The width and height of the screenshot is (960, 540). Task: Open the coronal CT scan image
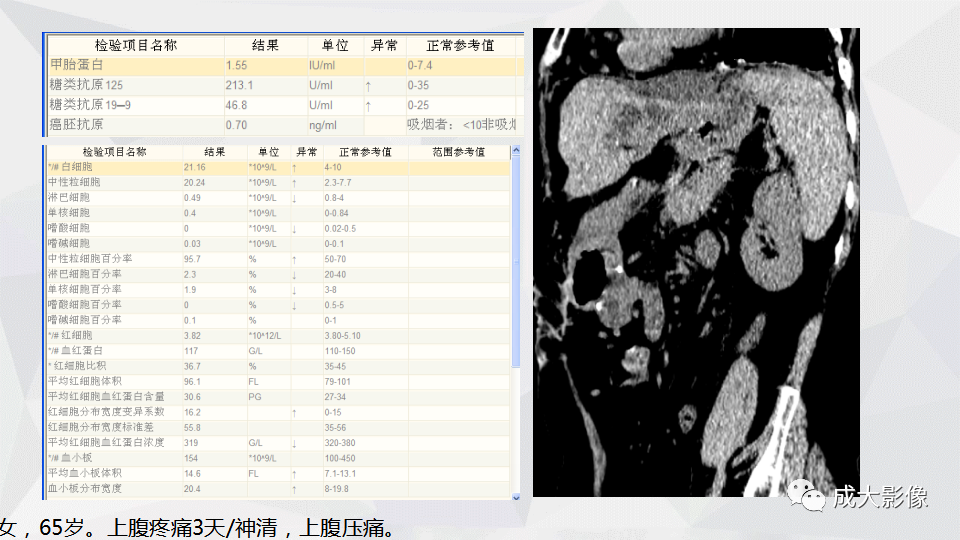tap(696, 262)
